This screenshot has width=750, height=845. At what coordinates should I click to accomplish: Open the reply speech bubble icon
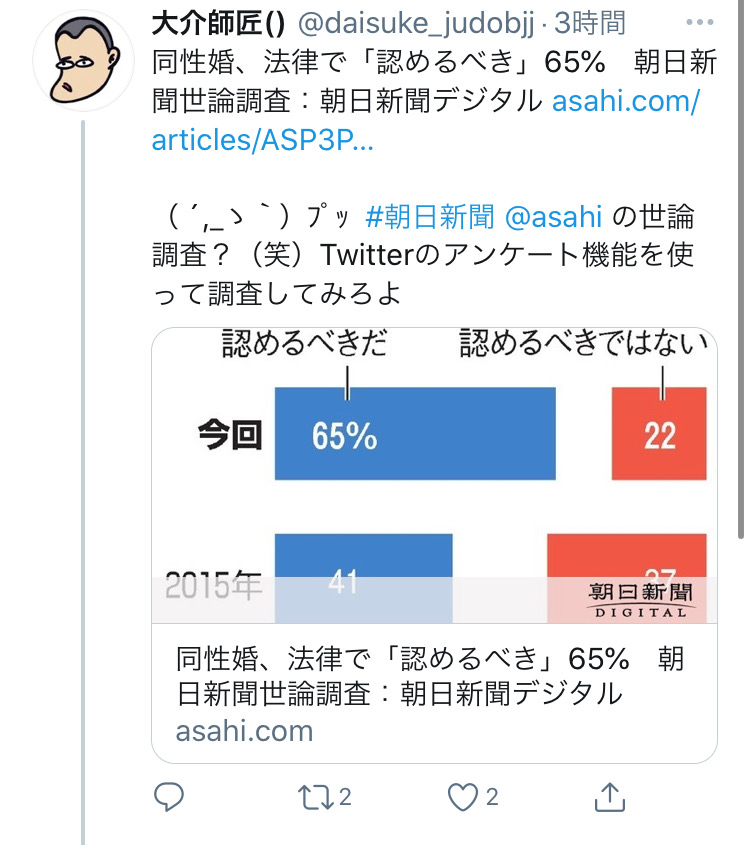click(x=169, y=797)
